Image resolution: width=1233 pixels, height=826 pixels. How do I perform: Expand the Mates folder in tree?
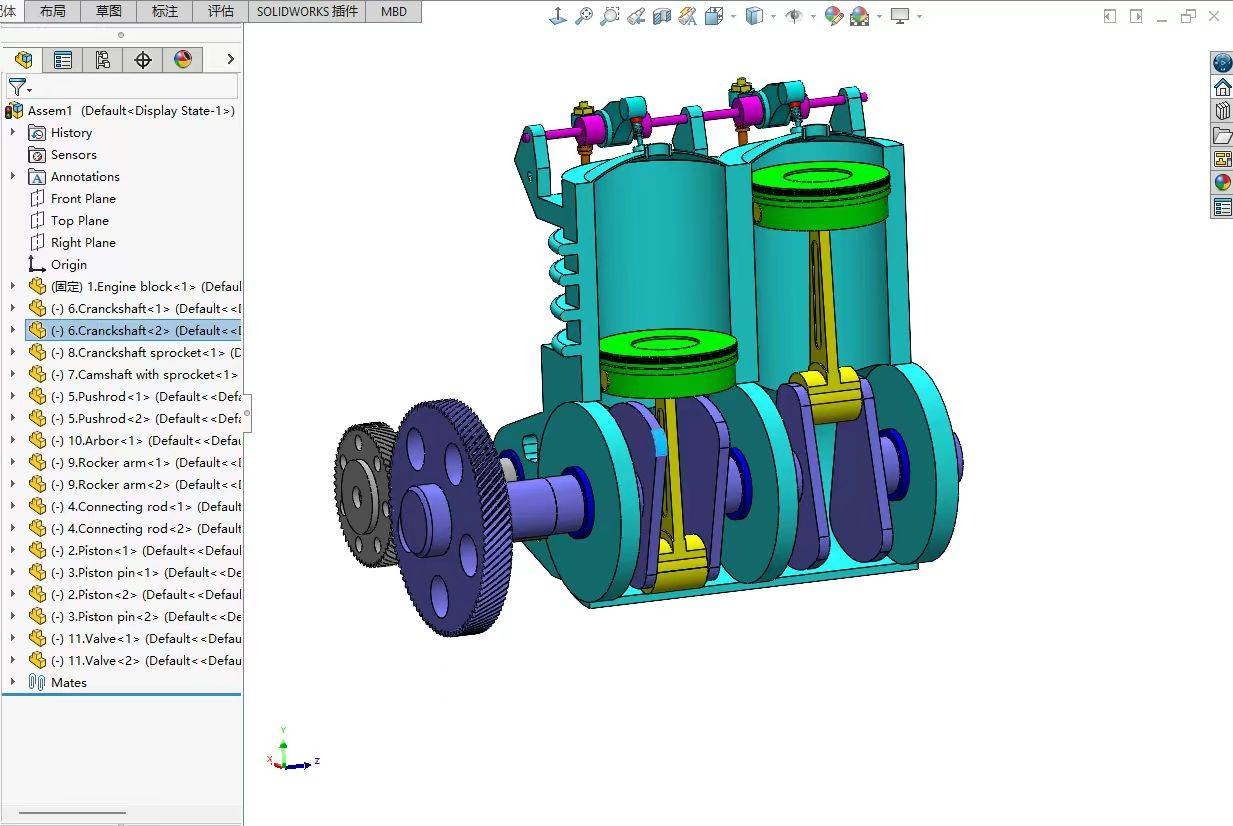click(13, 682)
